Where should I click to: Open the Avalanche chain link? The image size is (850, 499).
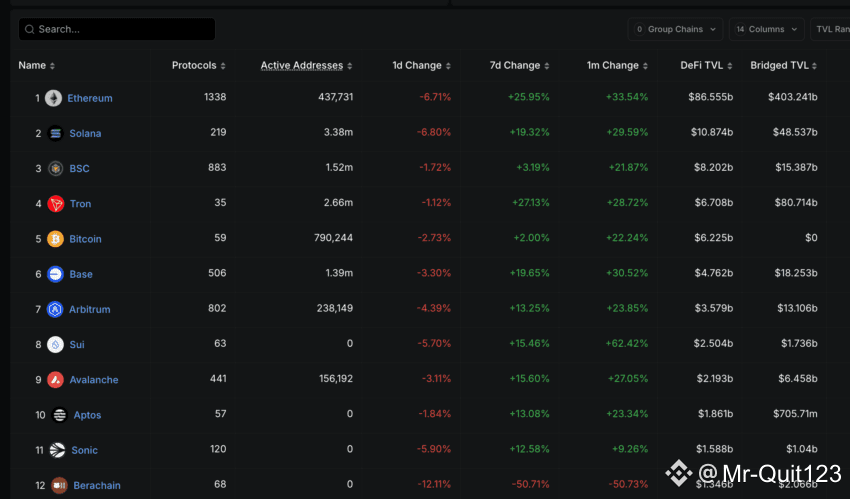[94, 380]
